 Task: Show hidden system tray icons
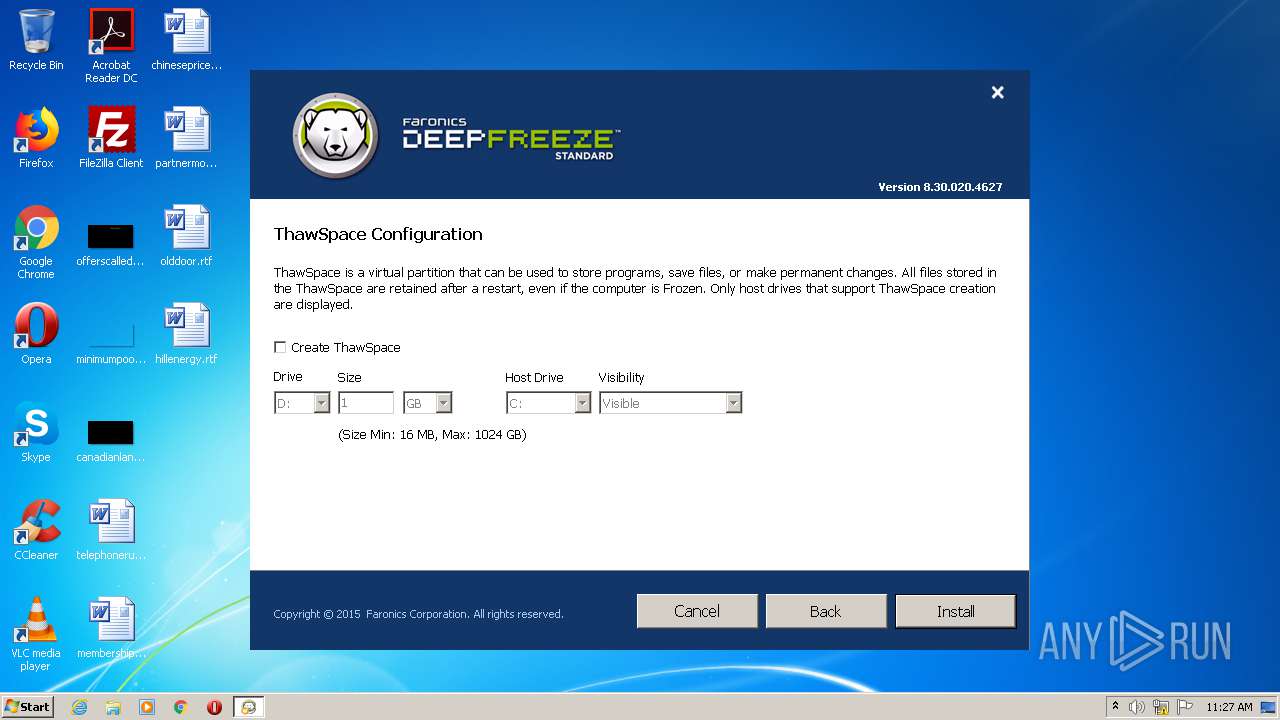tap(1115, 707)
